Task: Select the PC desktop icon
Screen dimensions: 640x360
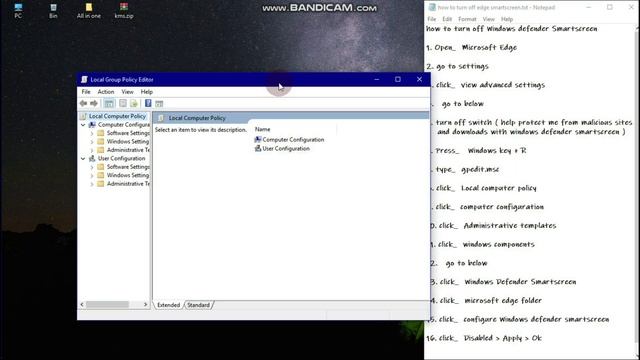Action: click(18, 11)
